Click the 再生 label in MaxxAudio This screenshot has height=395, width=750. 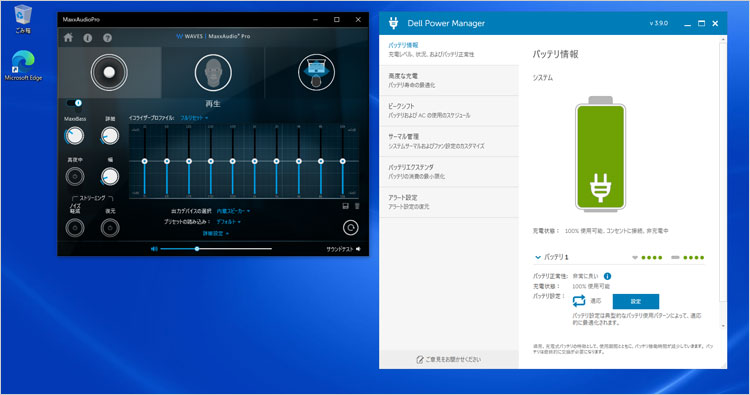tap(213, 104)
